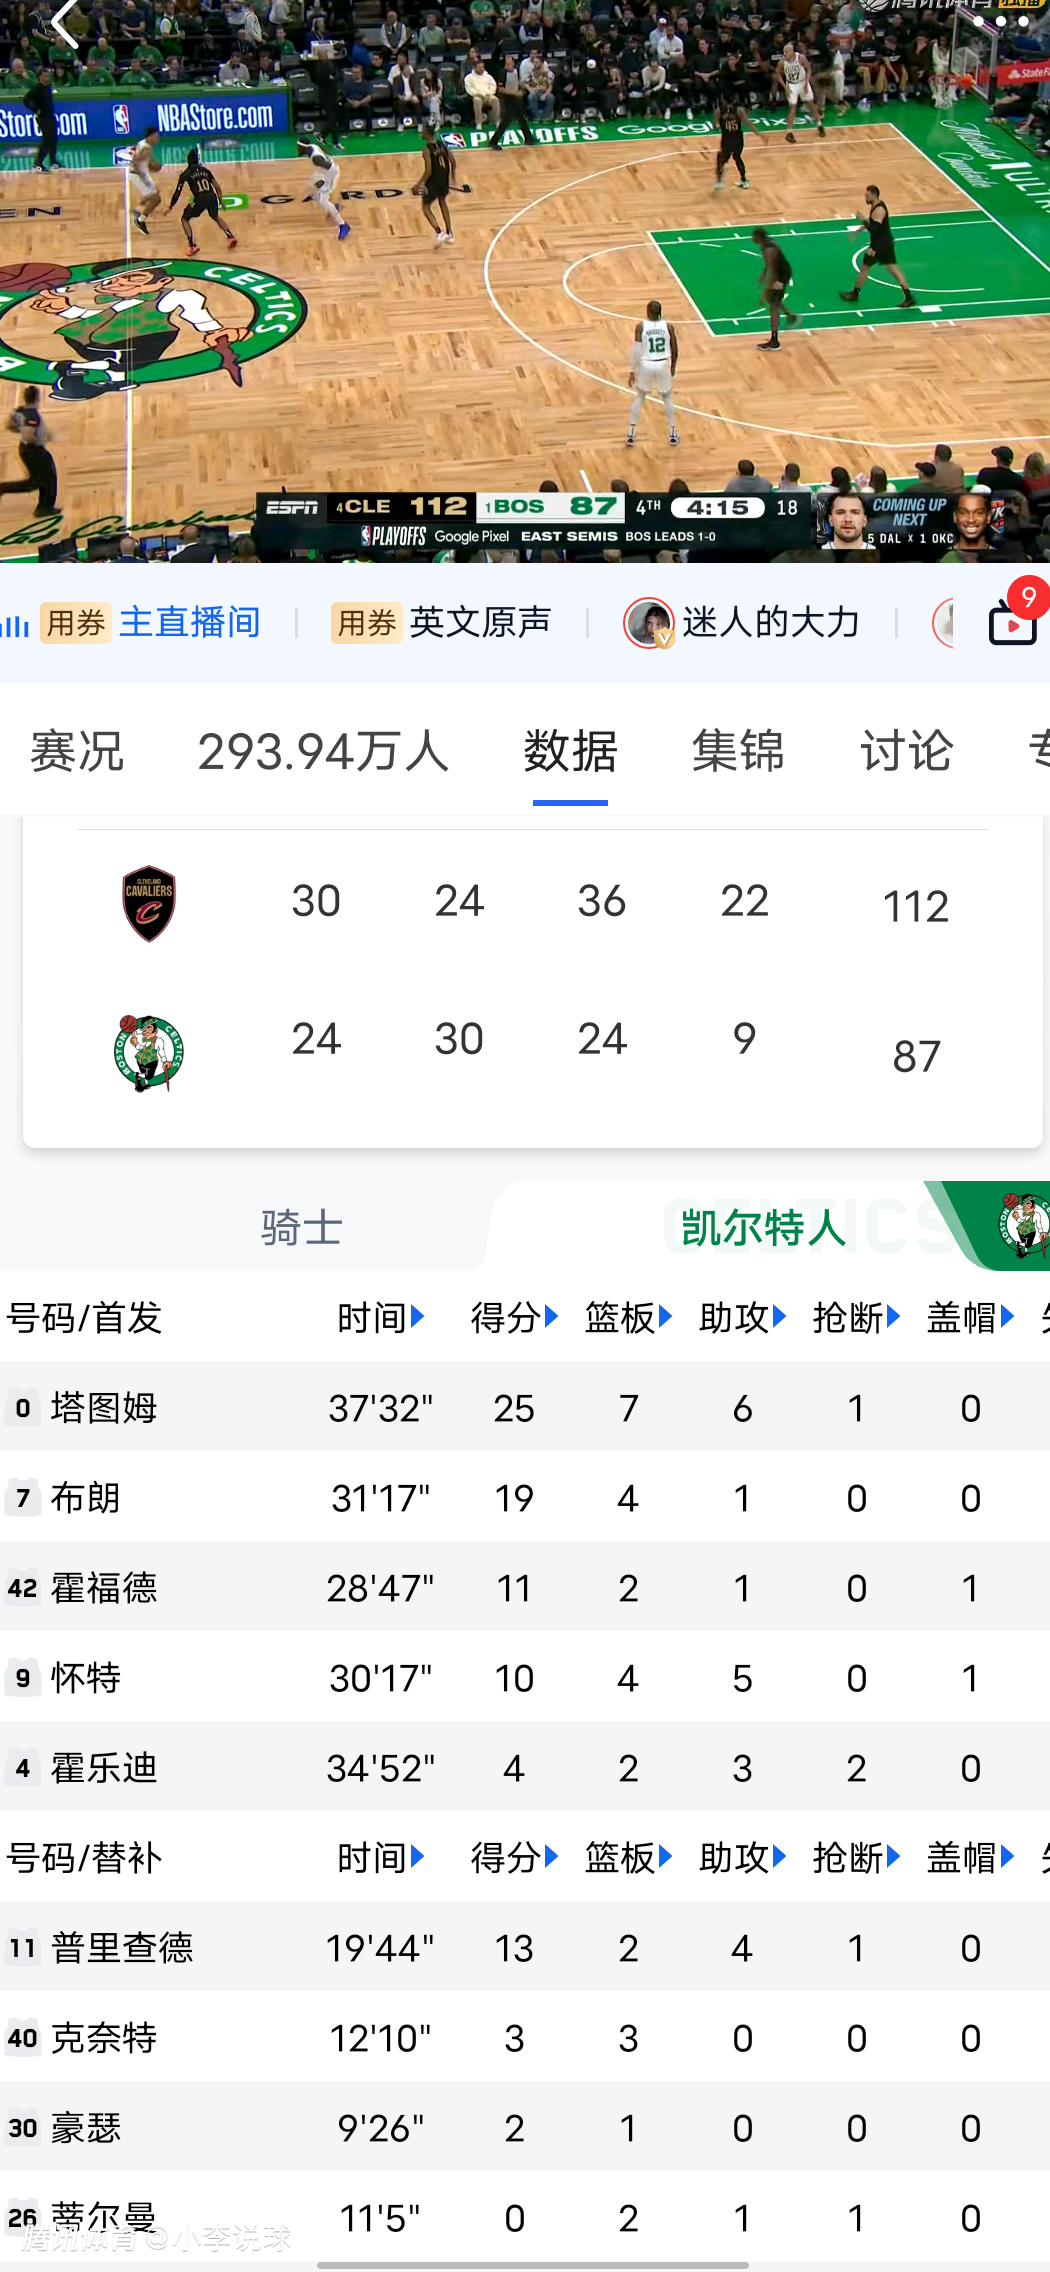The width and height of the screenshot is (1050, 2272).
Task: Select the 凯尔特人 team stats
Action: (x=763, y=1227)
